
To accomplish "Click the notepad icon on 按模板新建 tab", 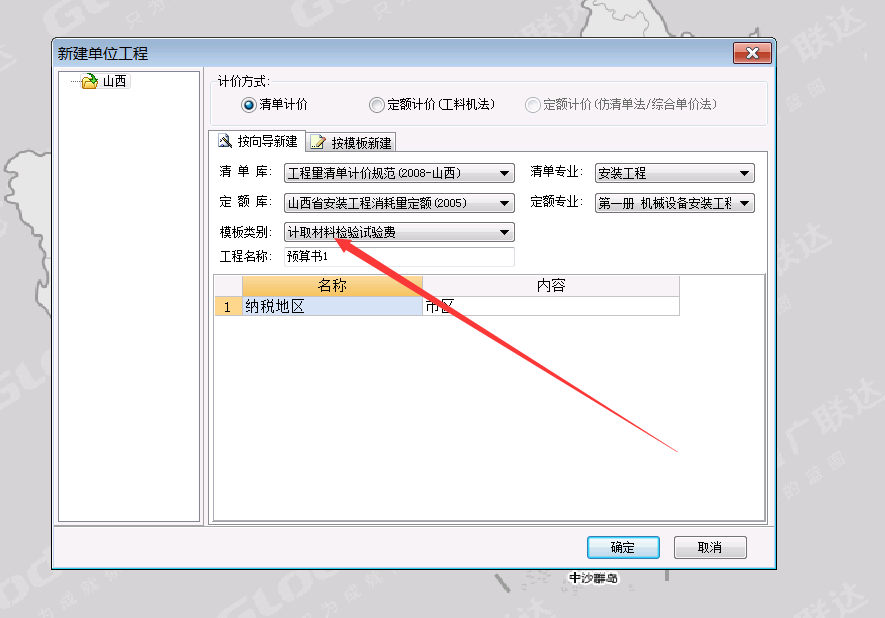I will point(318,143).
